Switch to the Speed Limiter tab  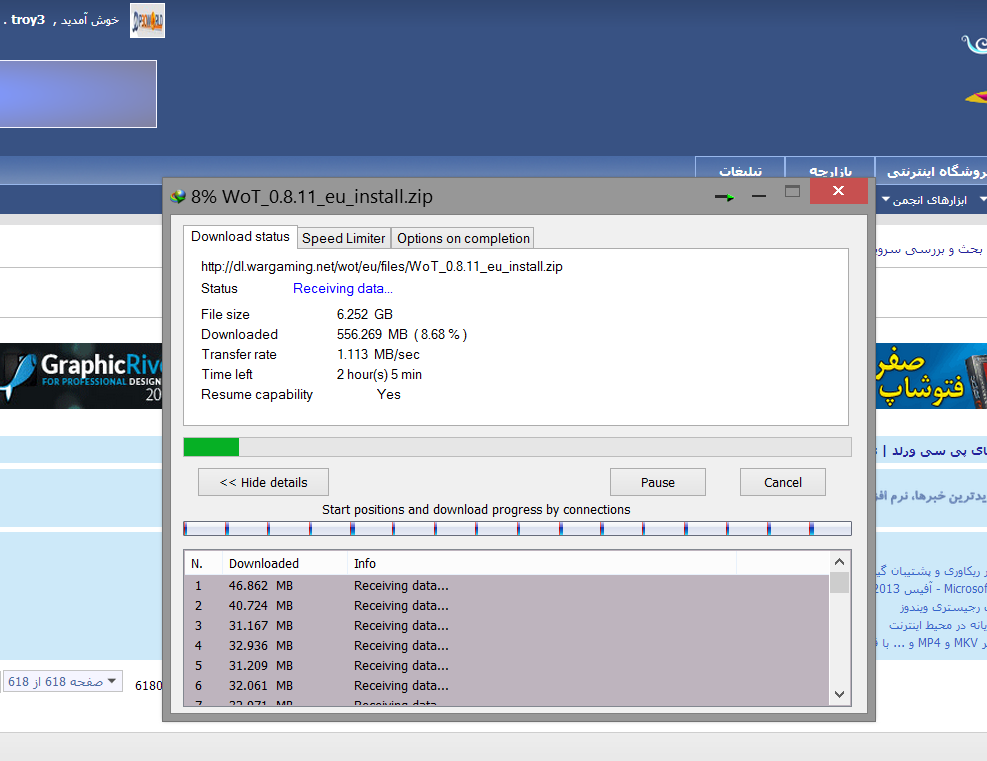(x=343, y=238)
